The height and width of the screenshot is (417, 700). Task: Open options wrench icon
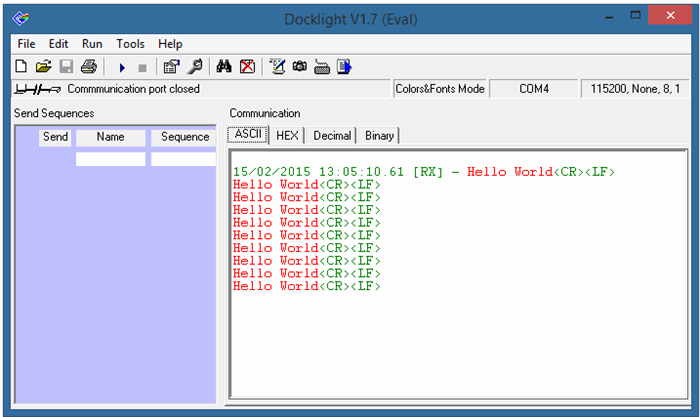[195, 67]
